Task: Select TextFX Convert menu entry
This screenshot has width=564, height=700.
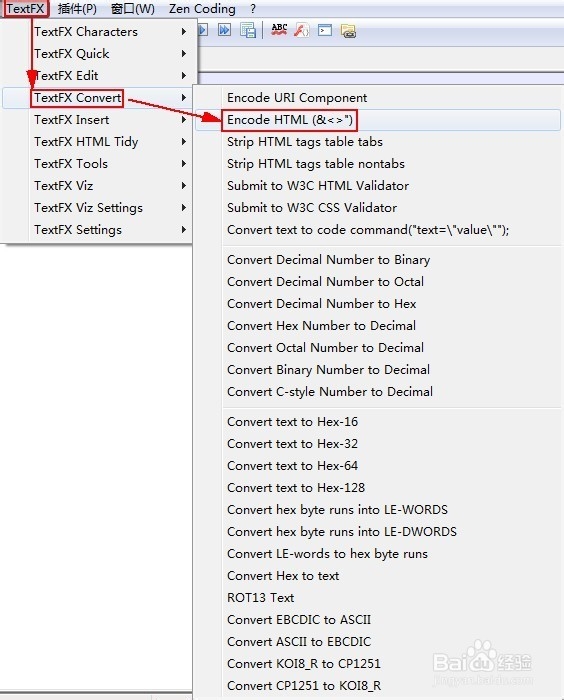Action: pyautogui.click(x=97, y=98)
